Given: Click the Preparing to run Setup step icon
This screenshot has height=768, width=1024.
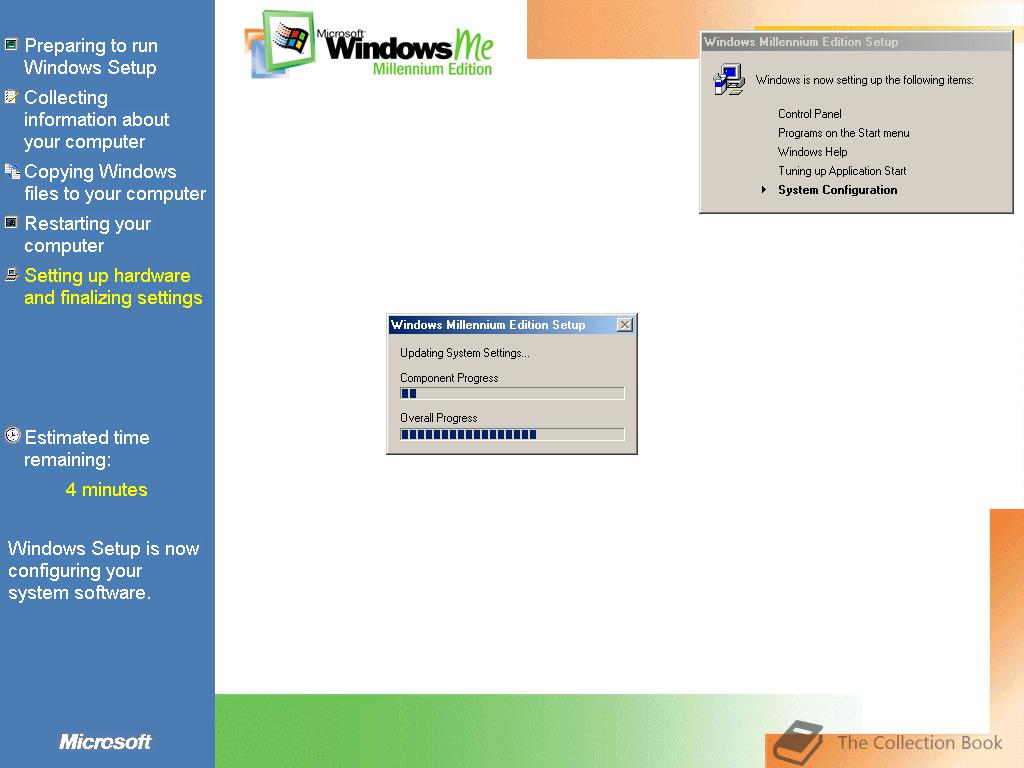Looking at the screenshot, I should (x=11, y=44).
